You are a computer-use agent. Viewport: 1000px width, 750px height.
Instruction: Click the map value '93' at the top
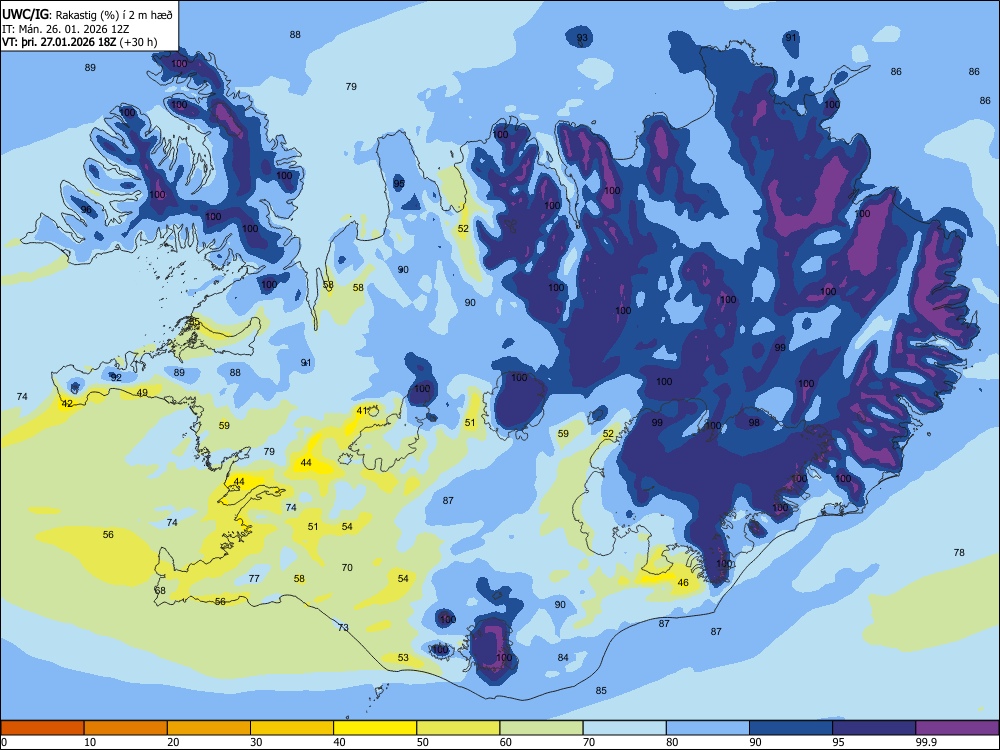pyautogui.click(x=582, y=38)
